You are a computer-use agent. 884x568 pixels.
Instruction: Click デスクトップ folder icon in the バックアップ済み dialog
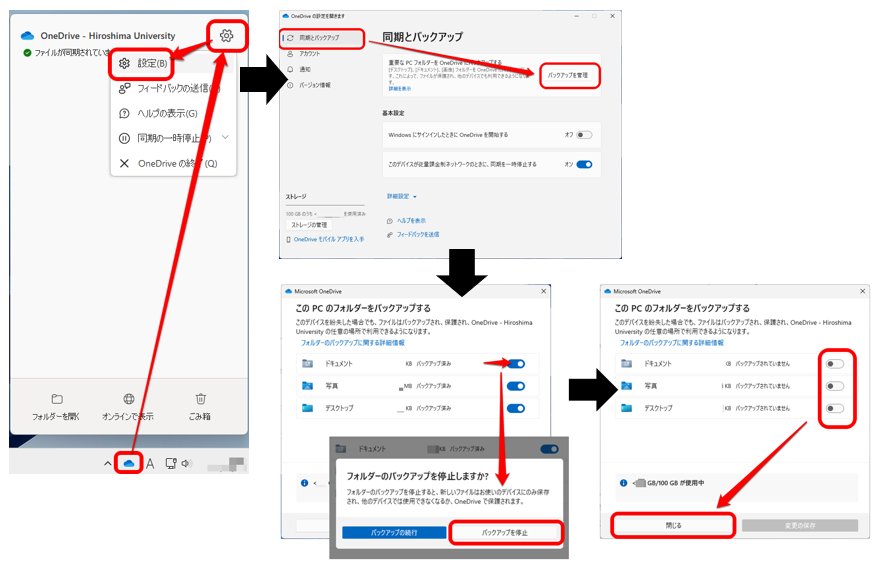click(x=307, y=408)
